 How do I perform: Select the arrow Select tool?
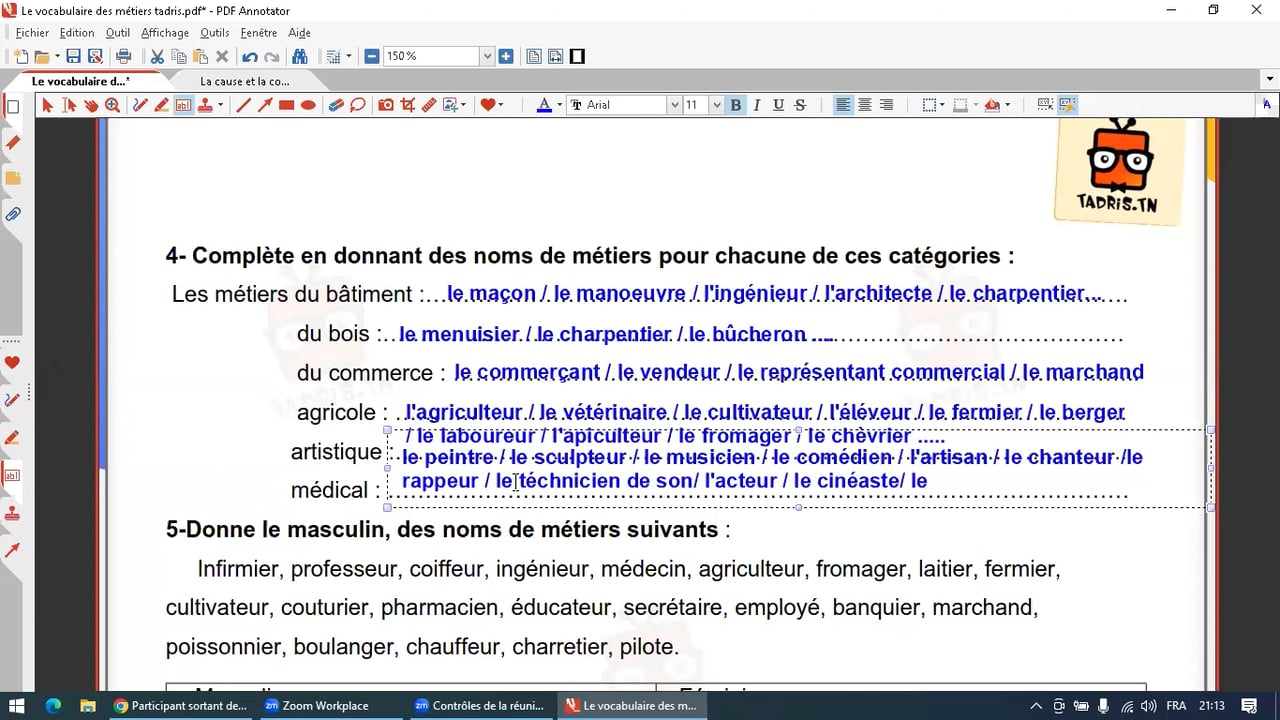[47, 105]
